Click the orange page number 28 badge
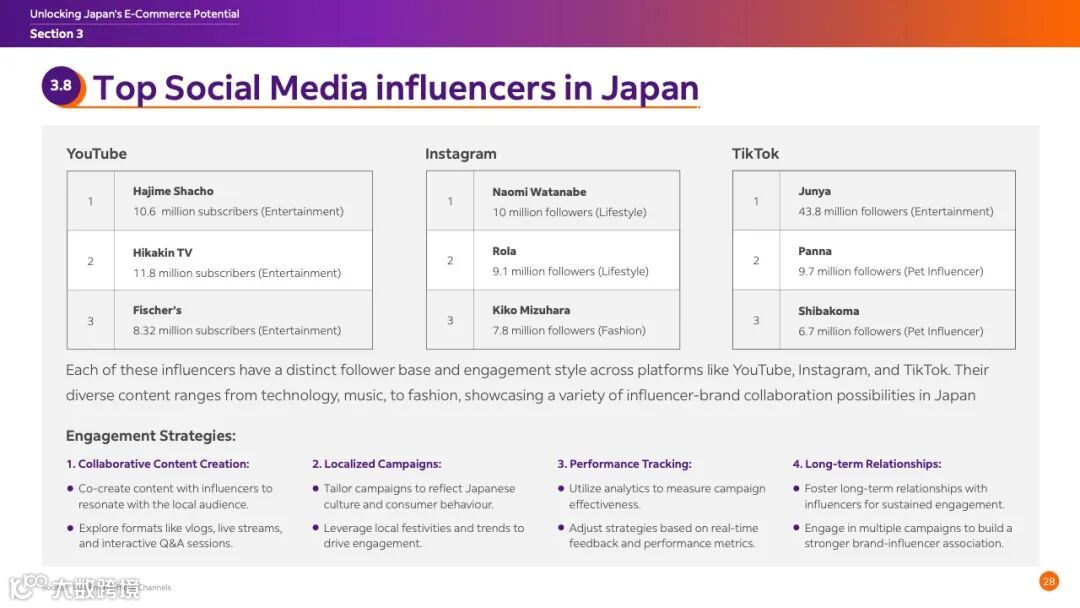This screenshot has width=1080, height=608. (1048, 581)
